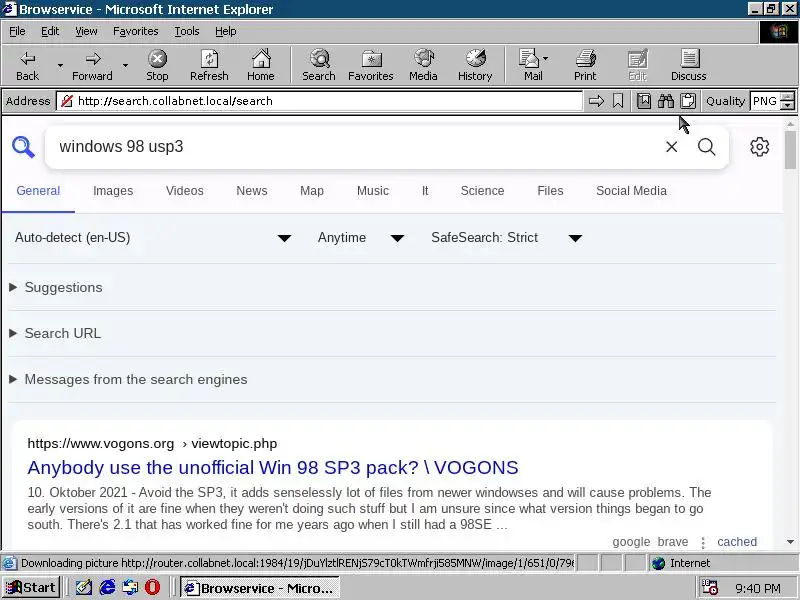Launch Opera from the quick launch bar
The image size is (800, 600).
coord(152,588)
